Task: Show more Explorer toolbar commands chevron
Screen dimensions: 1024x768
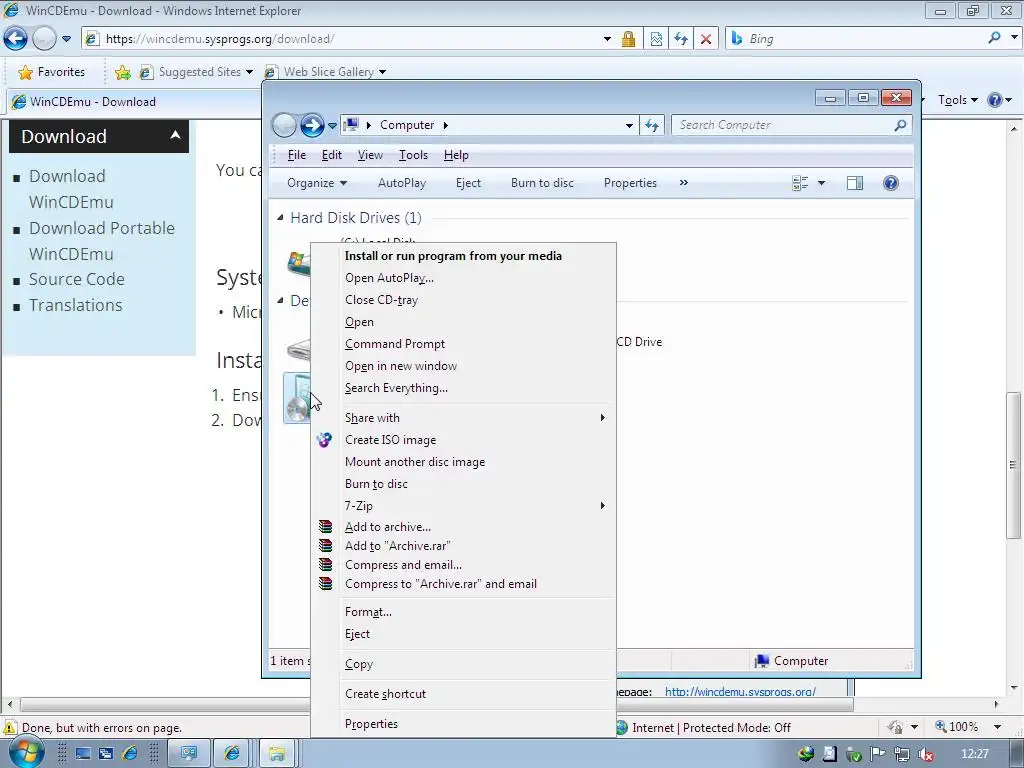Action: pyautogui.click(x=684, y=183)
